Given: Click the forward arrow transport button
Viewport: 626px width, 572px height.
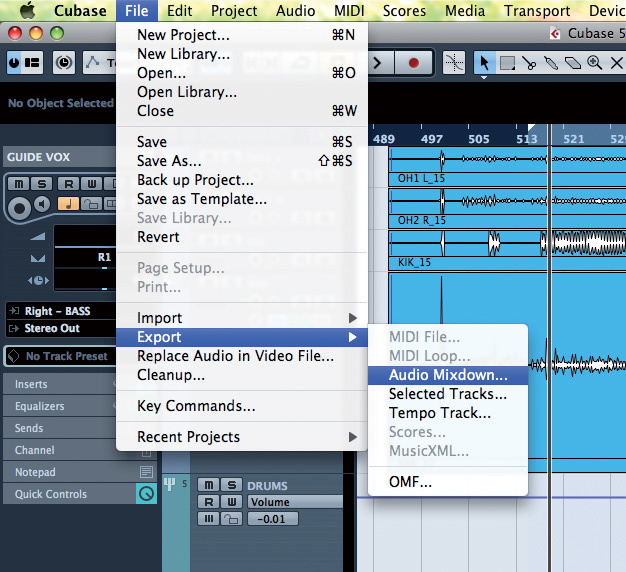Looking at the screenshot, I should [378, 63].
